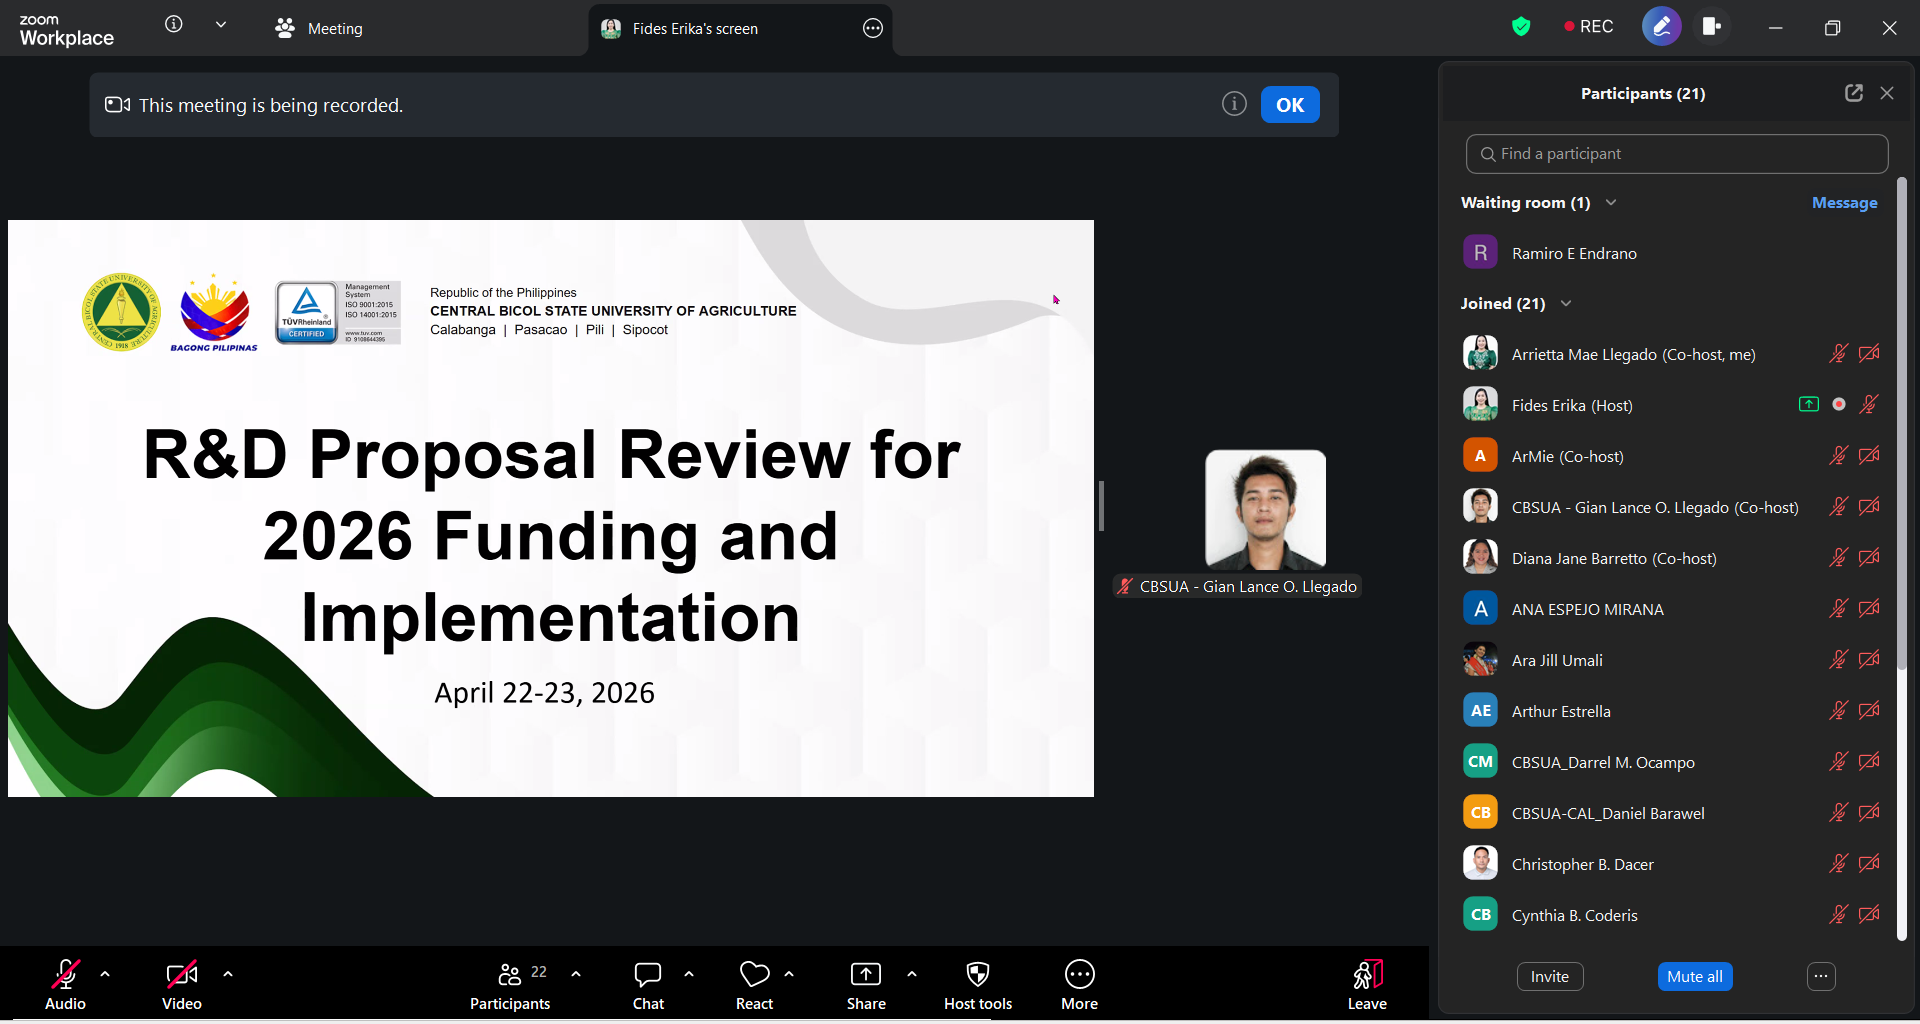Switch to Fides Erika's screen tab
The image size is (1920, 1024).
pos(694,29)
